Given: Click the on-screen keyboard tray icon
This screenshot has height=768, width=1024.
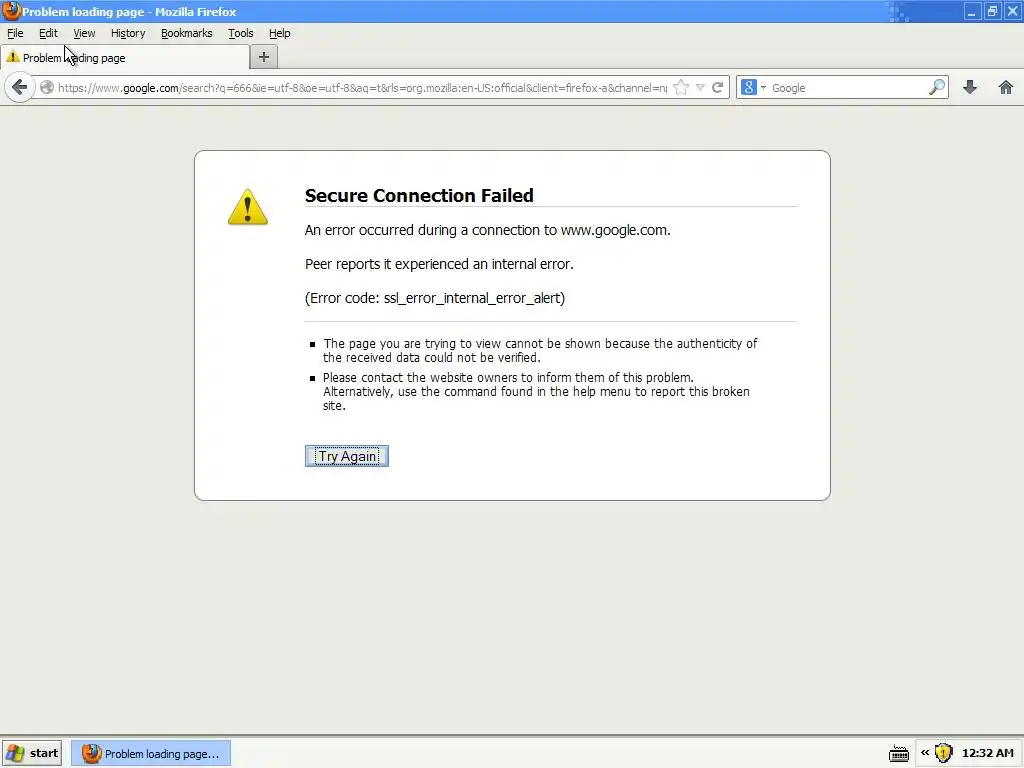Looking at the screenshot, I should [x=899, y=754].
